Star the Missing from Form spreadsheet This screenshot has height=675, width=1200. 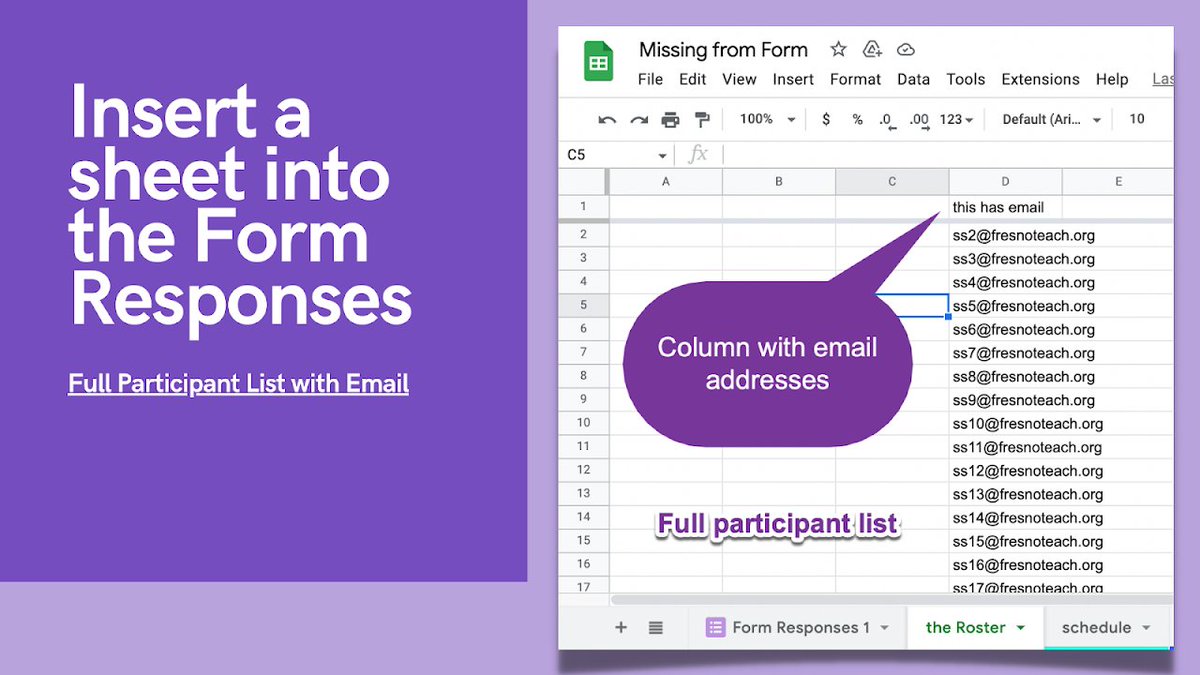click(838, 49)
